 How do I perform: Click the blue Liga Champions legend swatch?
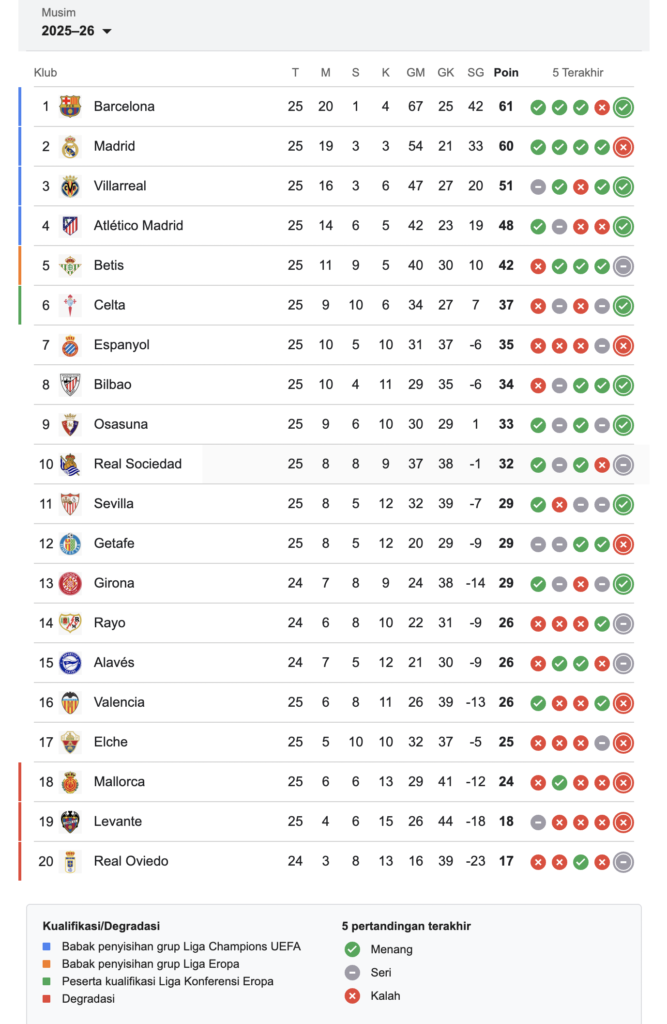click(47, 946)
